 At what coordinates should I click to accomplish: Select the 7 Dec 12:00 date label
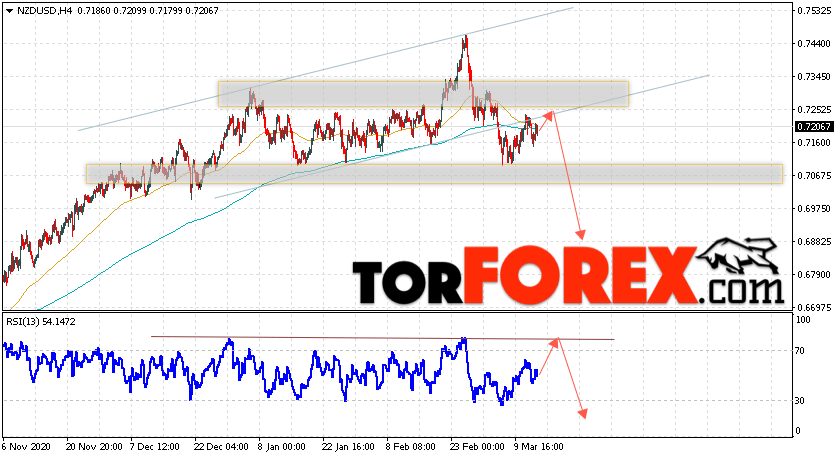pyautogui.click(x=154, y=447)
